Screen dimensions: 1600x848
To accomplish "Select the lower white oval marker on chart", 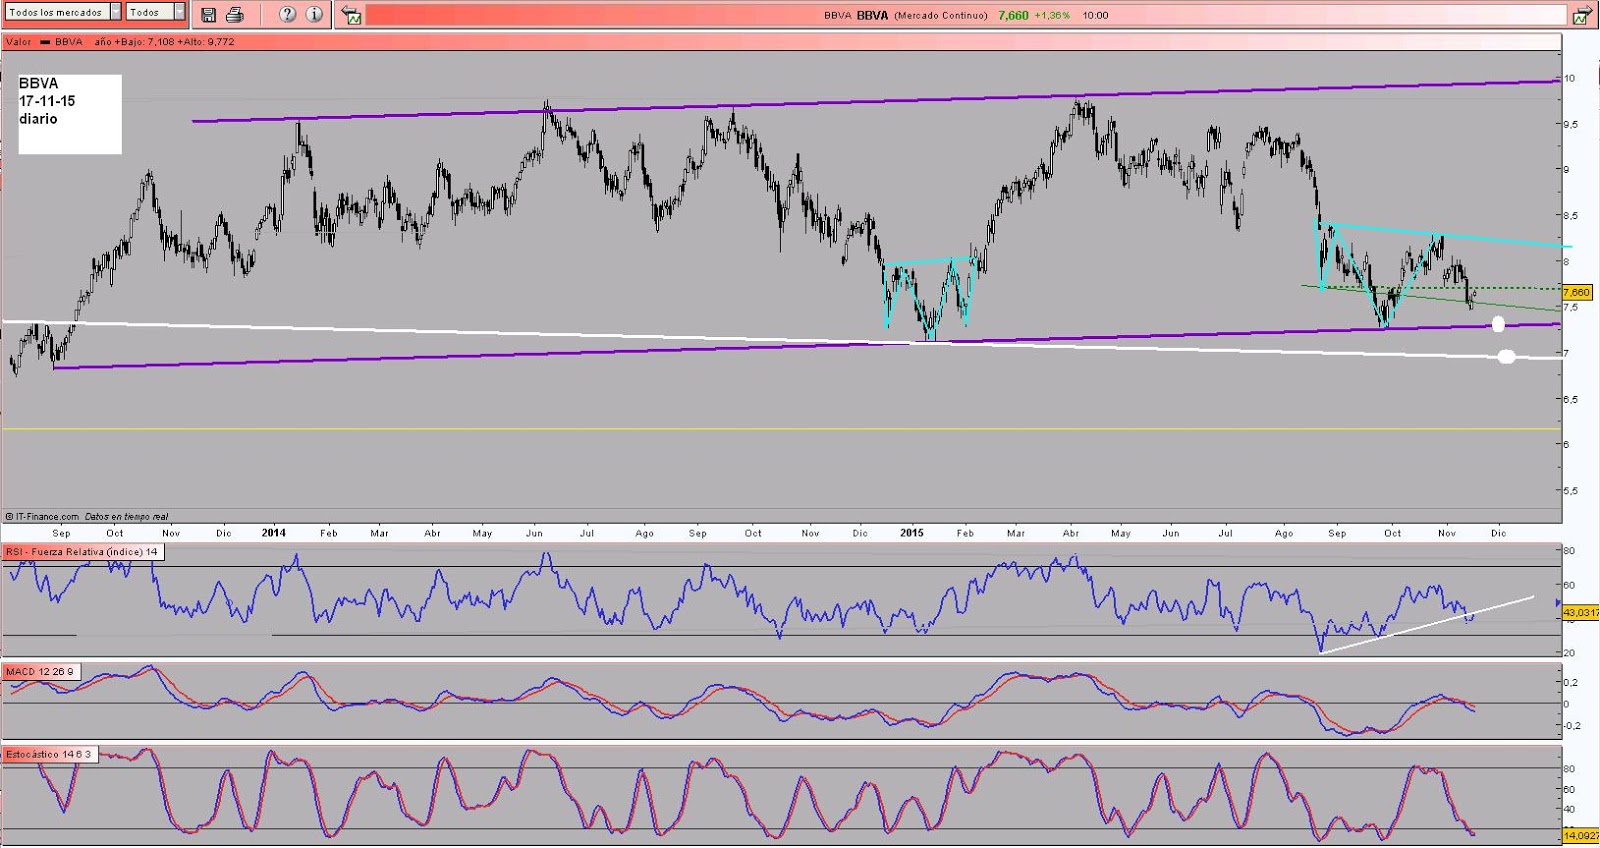I will click(x=1507, y=357).
